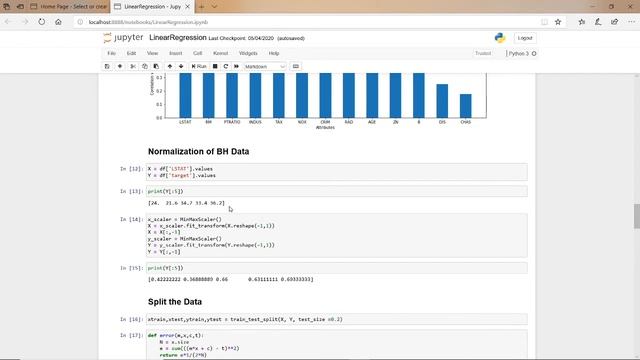Image resolution: width=640 pixels, height=360 pixels.
Task: Open the Insert menu
Action: (176, 53)
